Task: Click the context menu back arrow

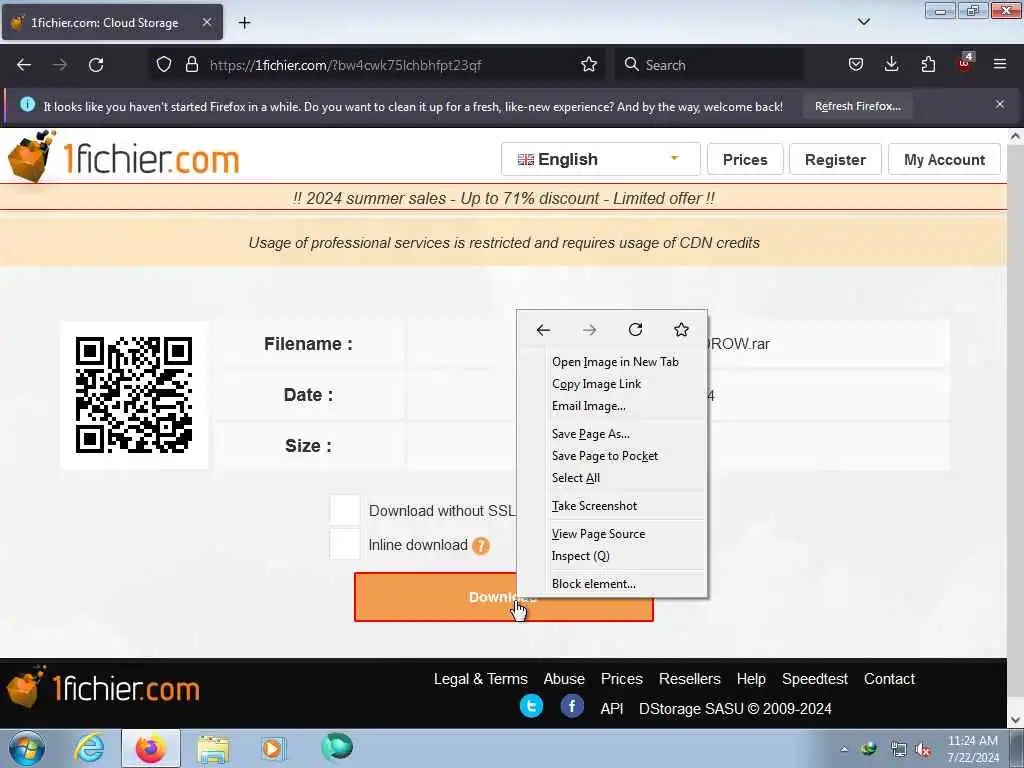Action: coord(543,330)
